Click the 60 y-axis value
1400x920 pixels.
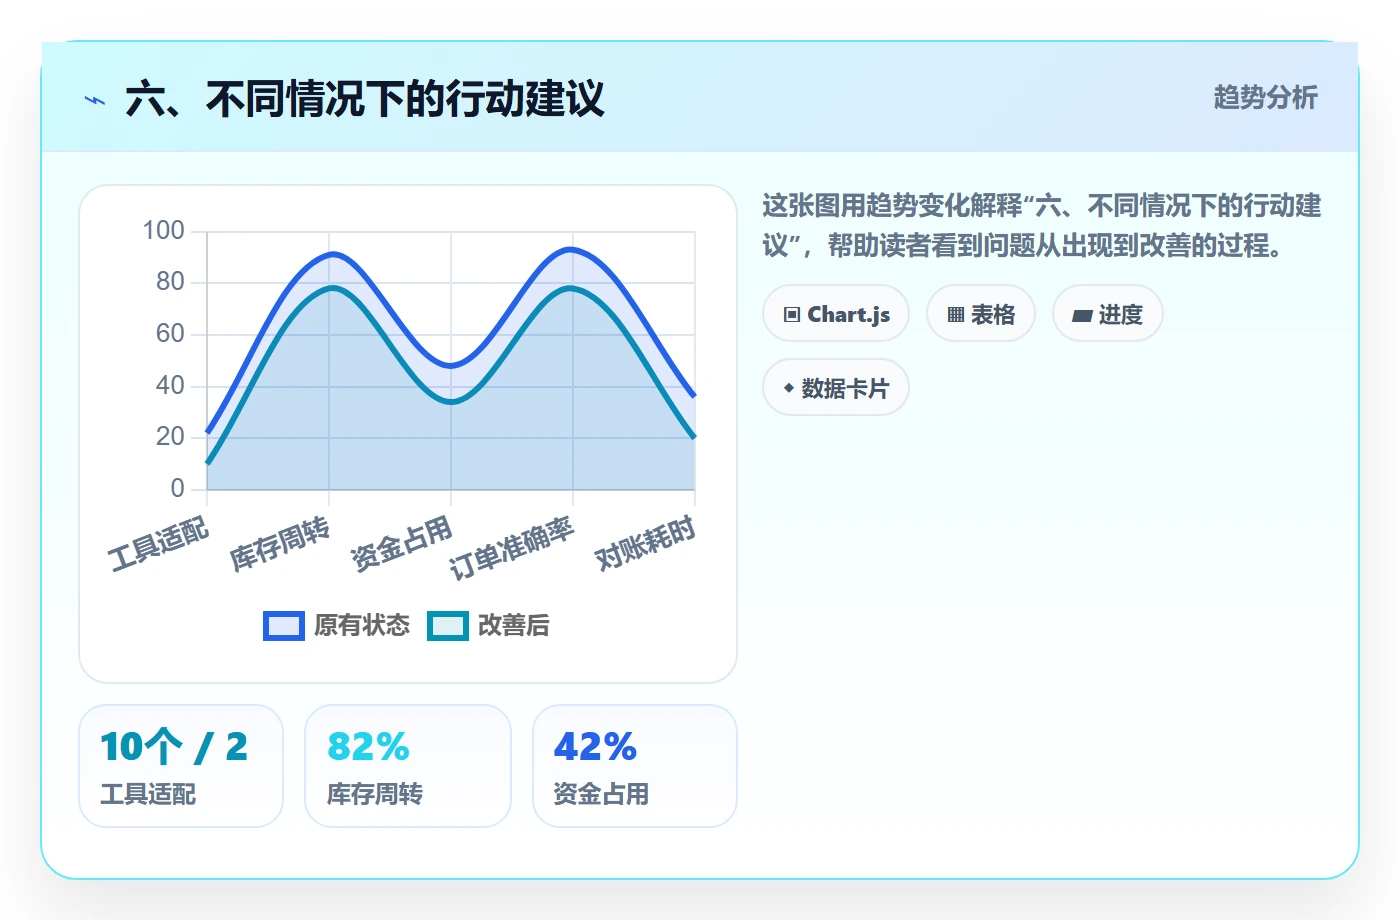171,333
